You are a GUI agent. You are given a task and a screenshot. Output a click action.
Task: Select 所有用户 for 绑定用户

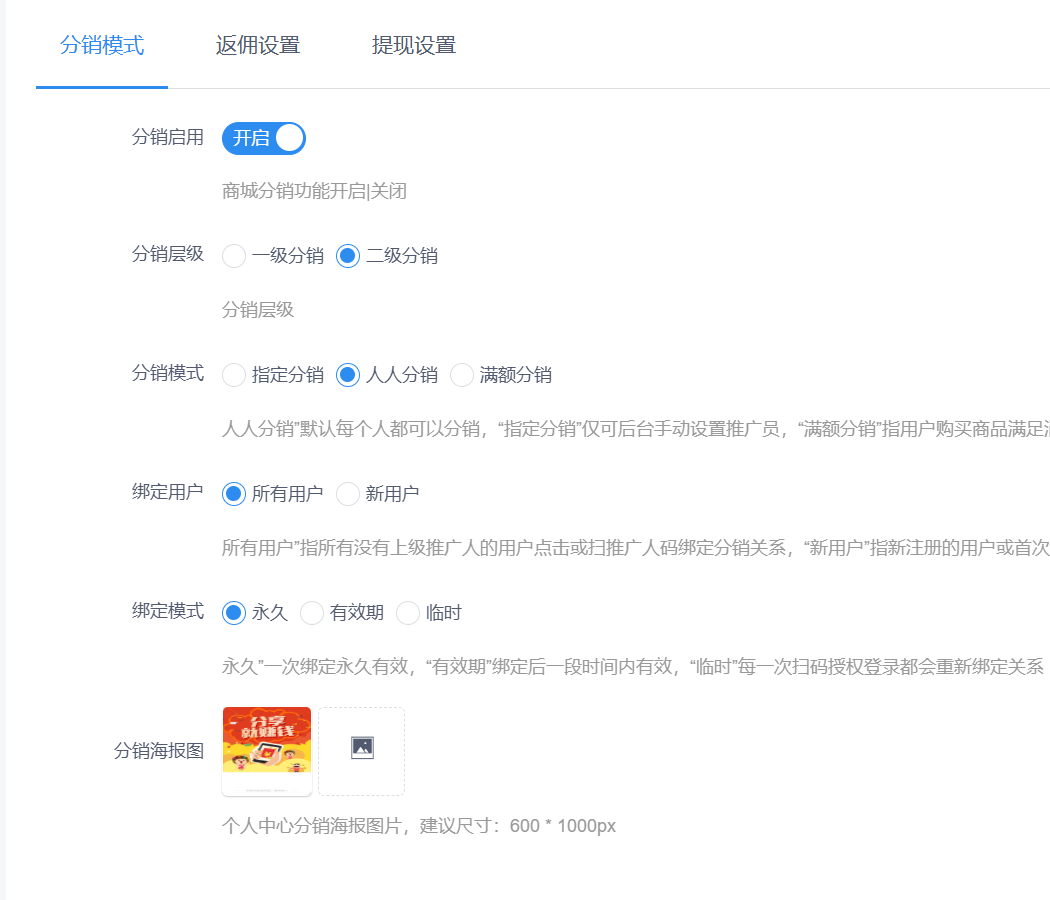point(234,494)
